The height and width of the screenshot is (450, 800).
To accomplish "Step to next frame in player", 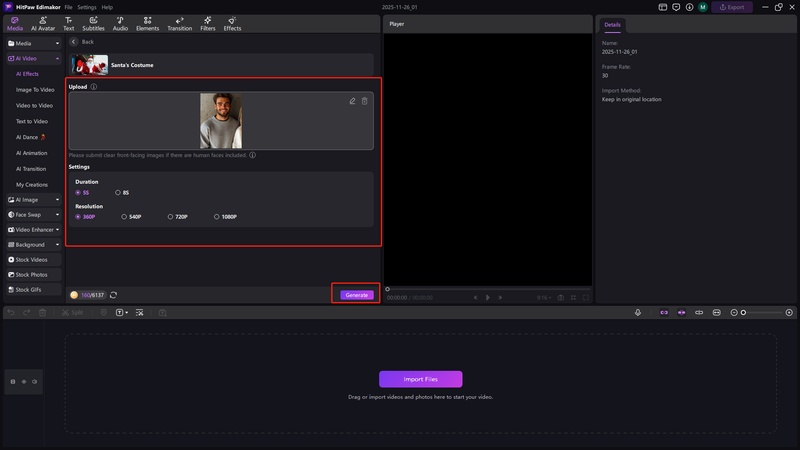I will [500, 297].
